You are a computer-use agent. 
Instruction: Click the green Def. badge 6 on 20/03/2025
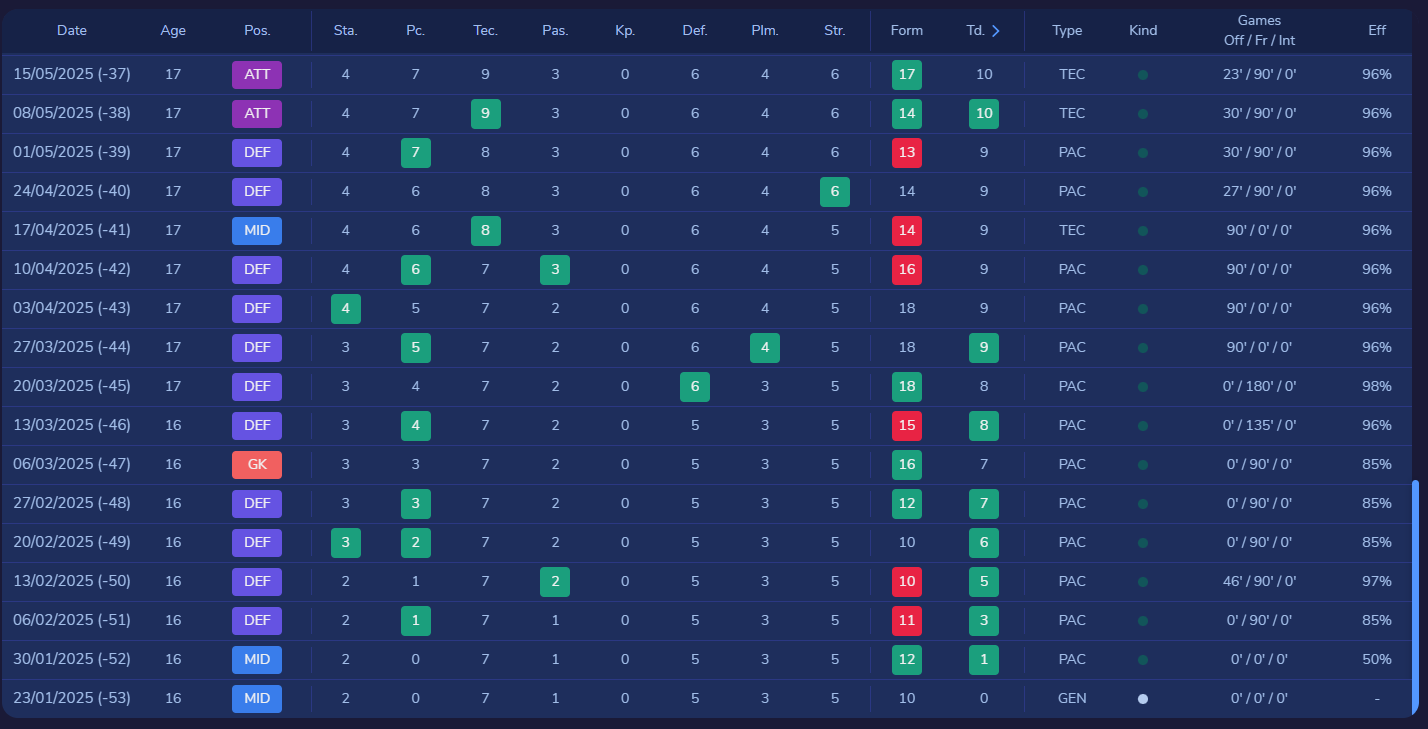[x=694, y=387]
